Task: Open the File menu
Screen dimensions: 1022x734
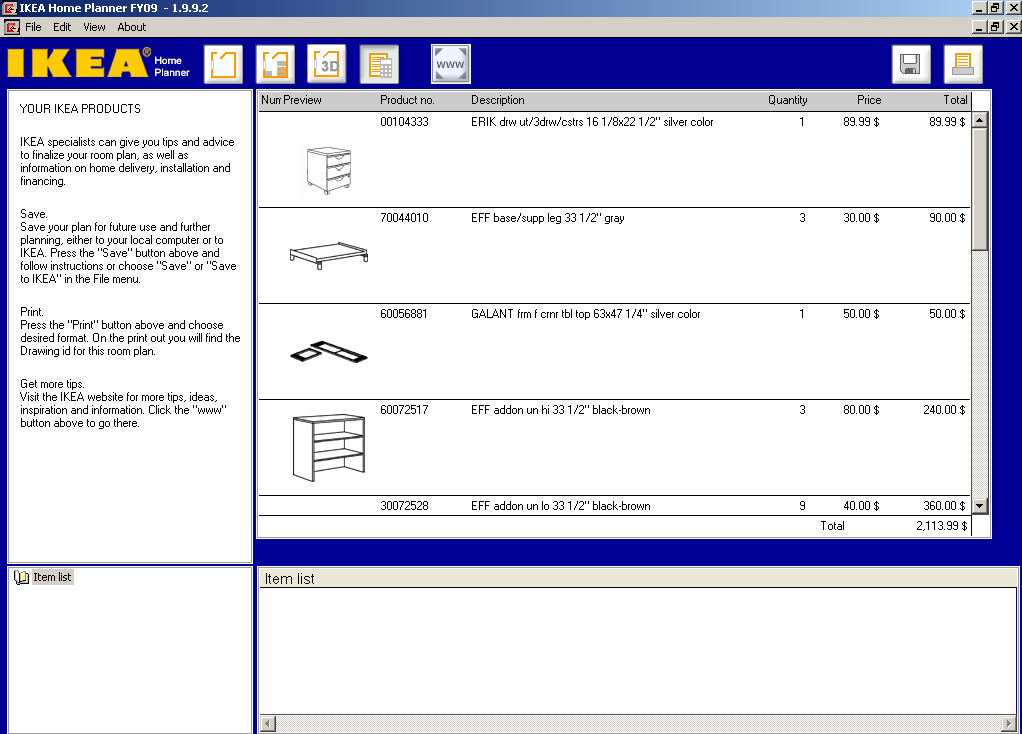Action: pos(33,27)
